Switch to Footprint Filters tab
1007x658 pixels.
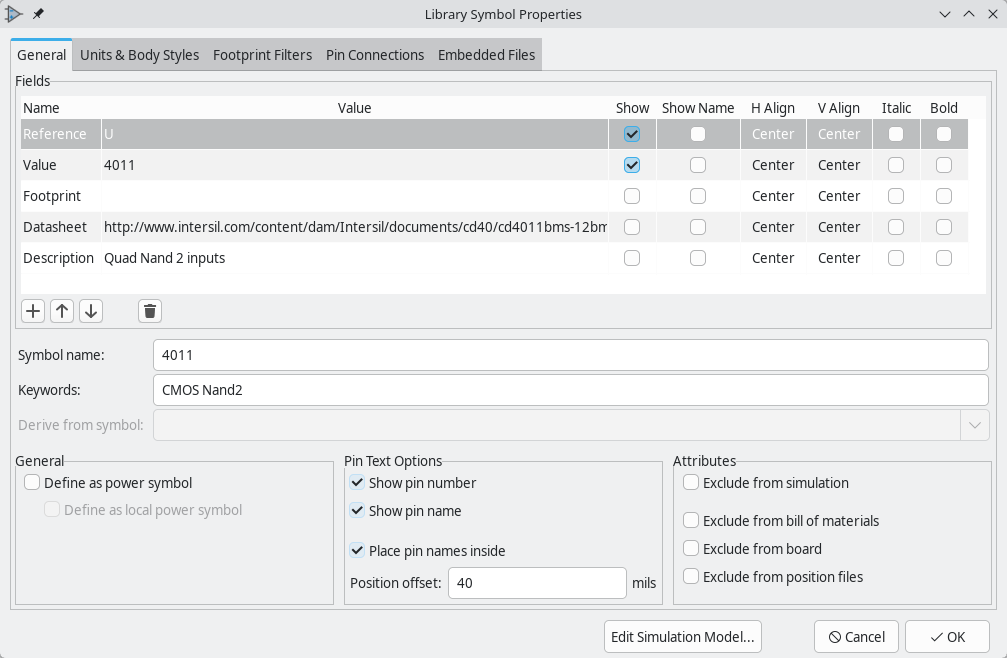tap(262, 55)
